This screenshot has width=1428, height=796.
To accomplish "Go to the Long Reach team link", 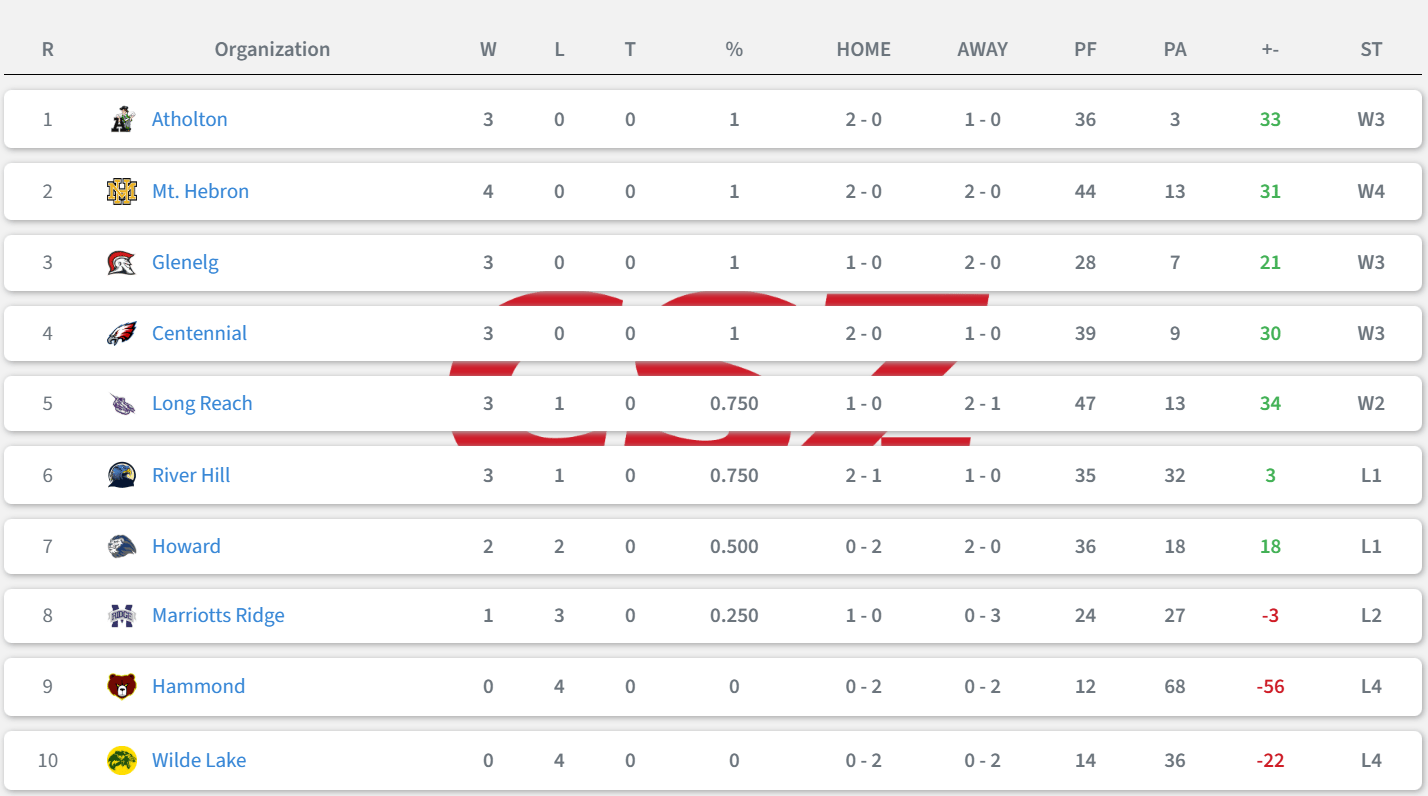I will tap(202, 403).
